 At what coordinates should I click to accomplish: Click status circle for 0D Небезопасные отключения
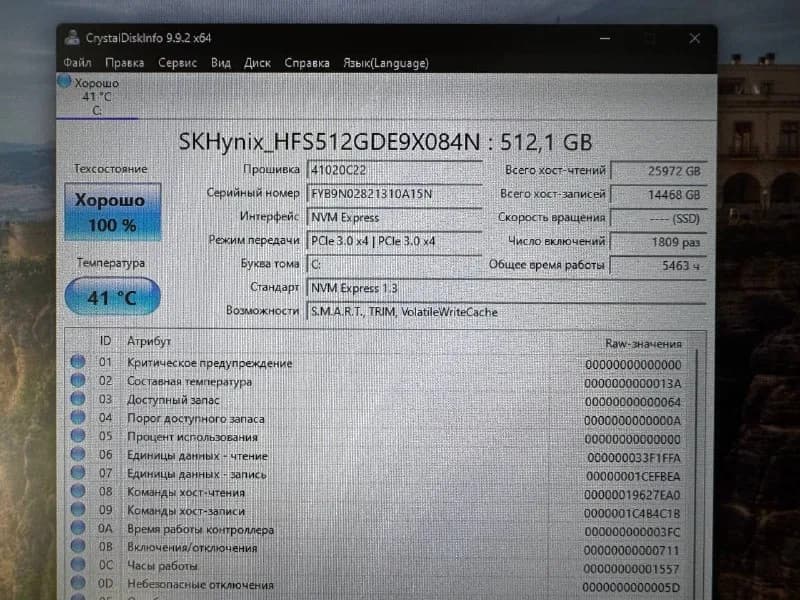tap(78, 583)
